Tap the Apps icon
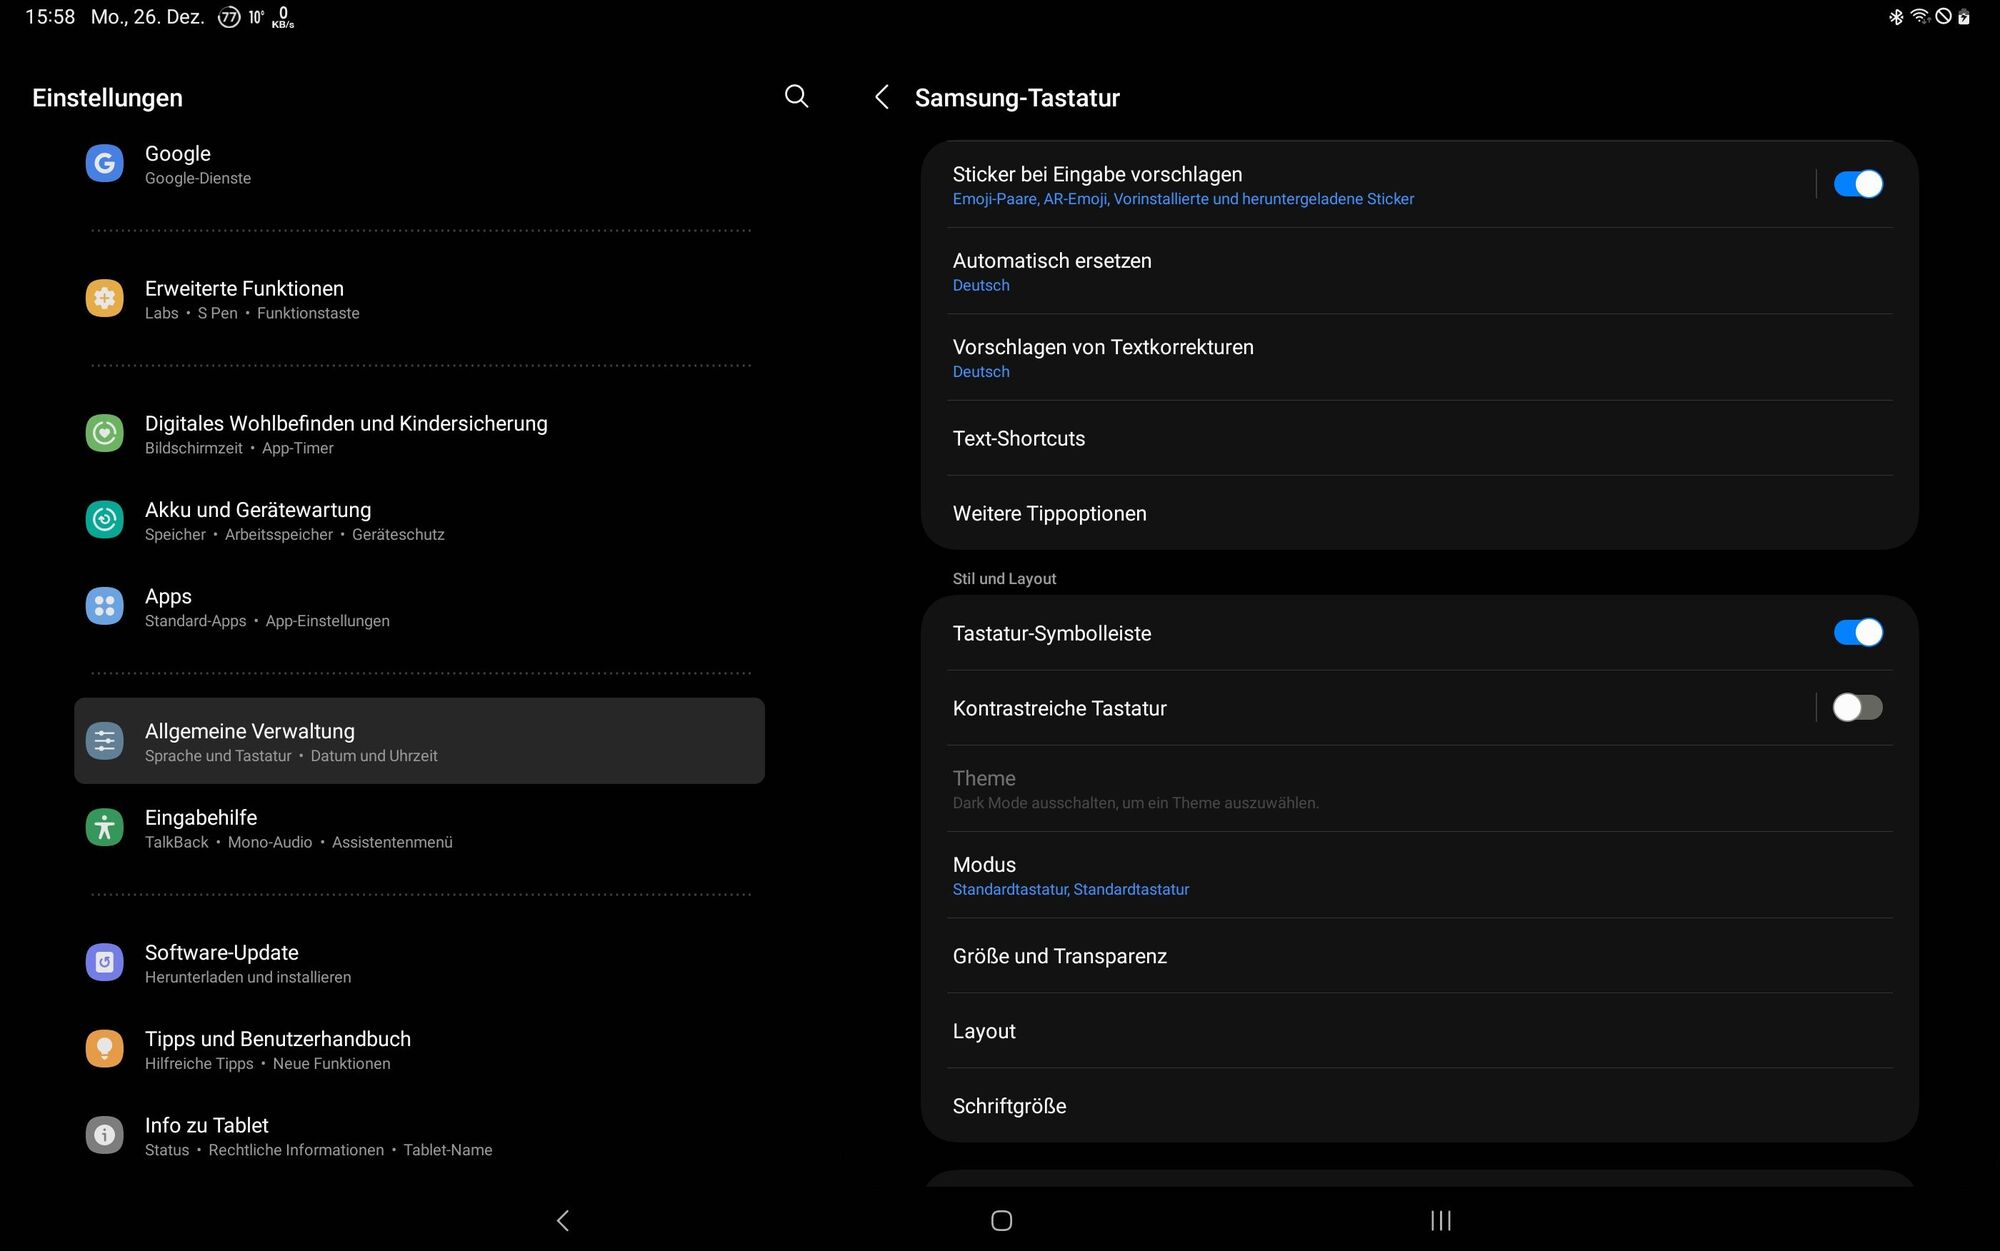The width and height of the screenshot is (2000, 1251). [104, 606]
